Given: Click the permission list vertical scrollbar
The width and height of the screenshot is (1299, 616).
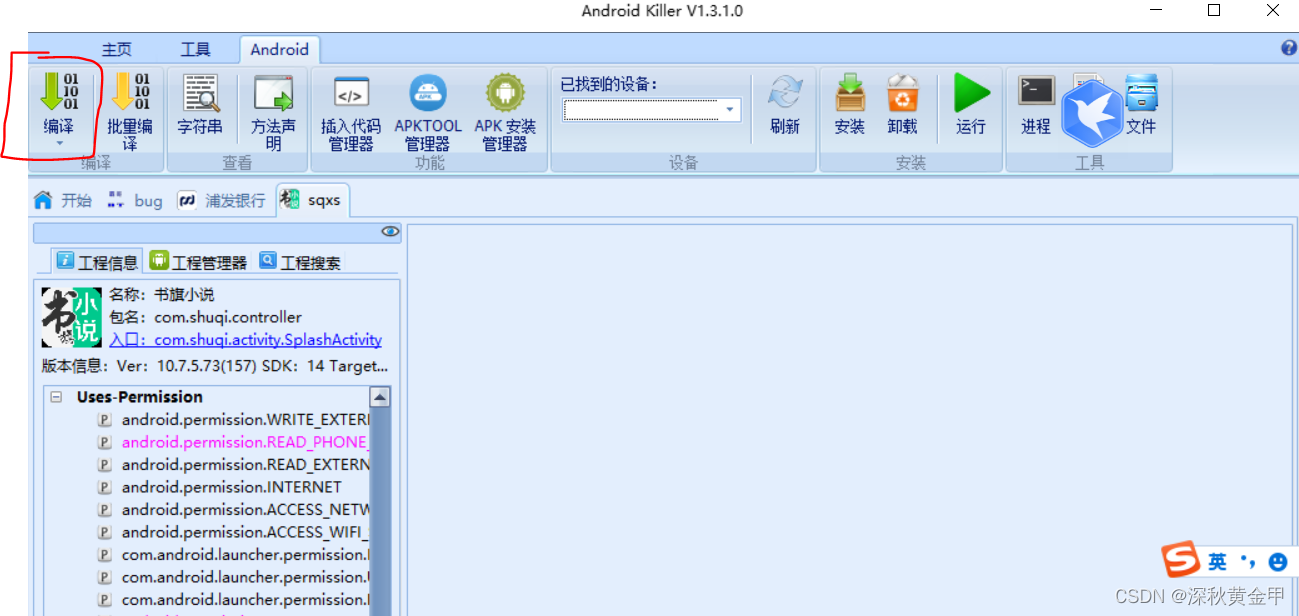Looking at the screenshot, I should click(x=380, y=510).
